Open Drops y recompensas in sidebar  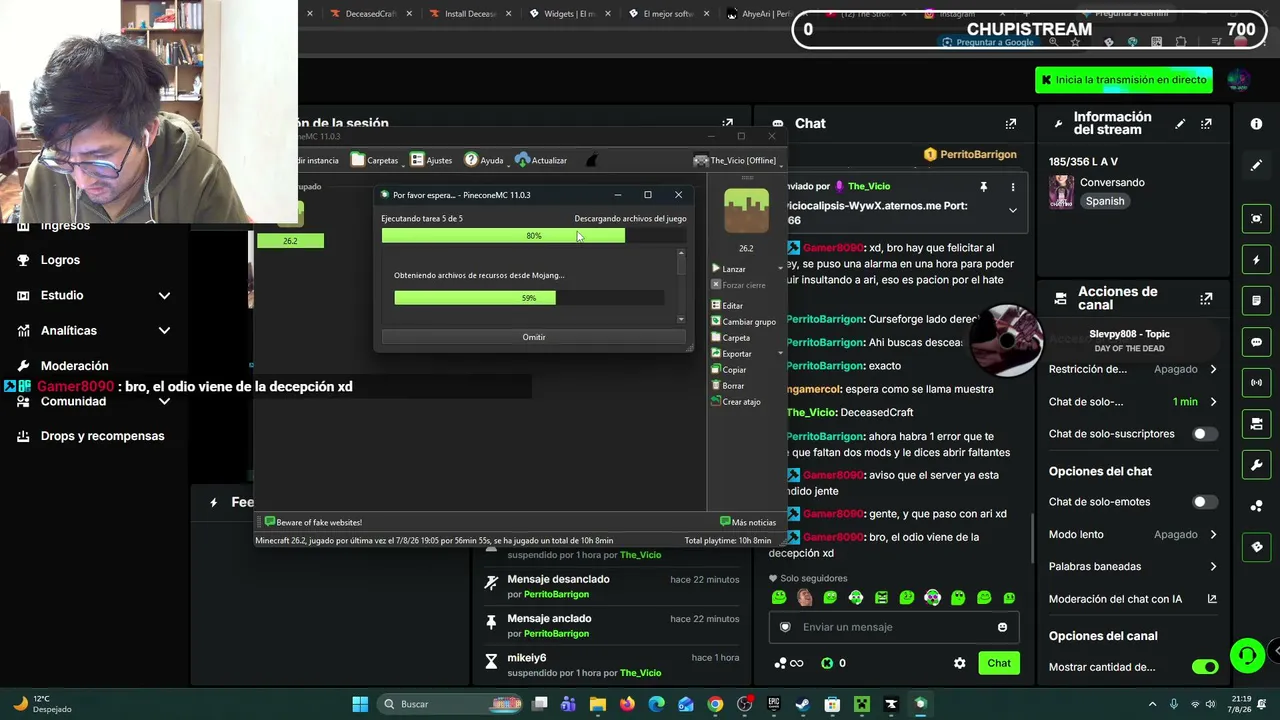pos(93,436)
